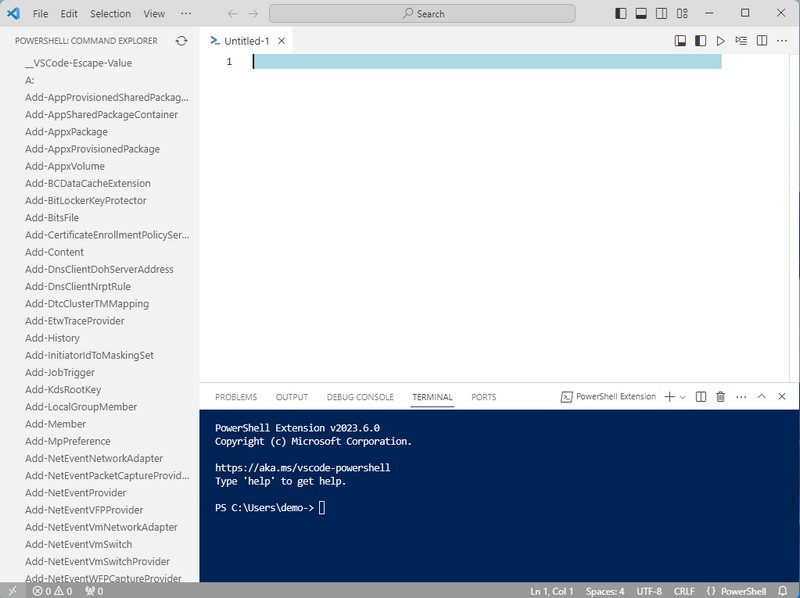This screenshot has width=800, height=598.
Task: Run the PowerShell script with play icon
Action: 720,41
